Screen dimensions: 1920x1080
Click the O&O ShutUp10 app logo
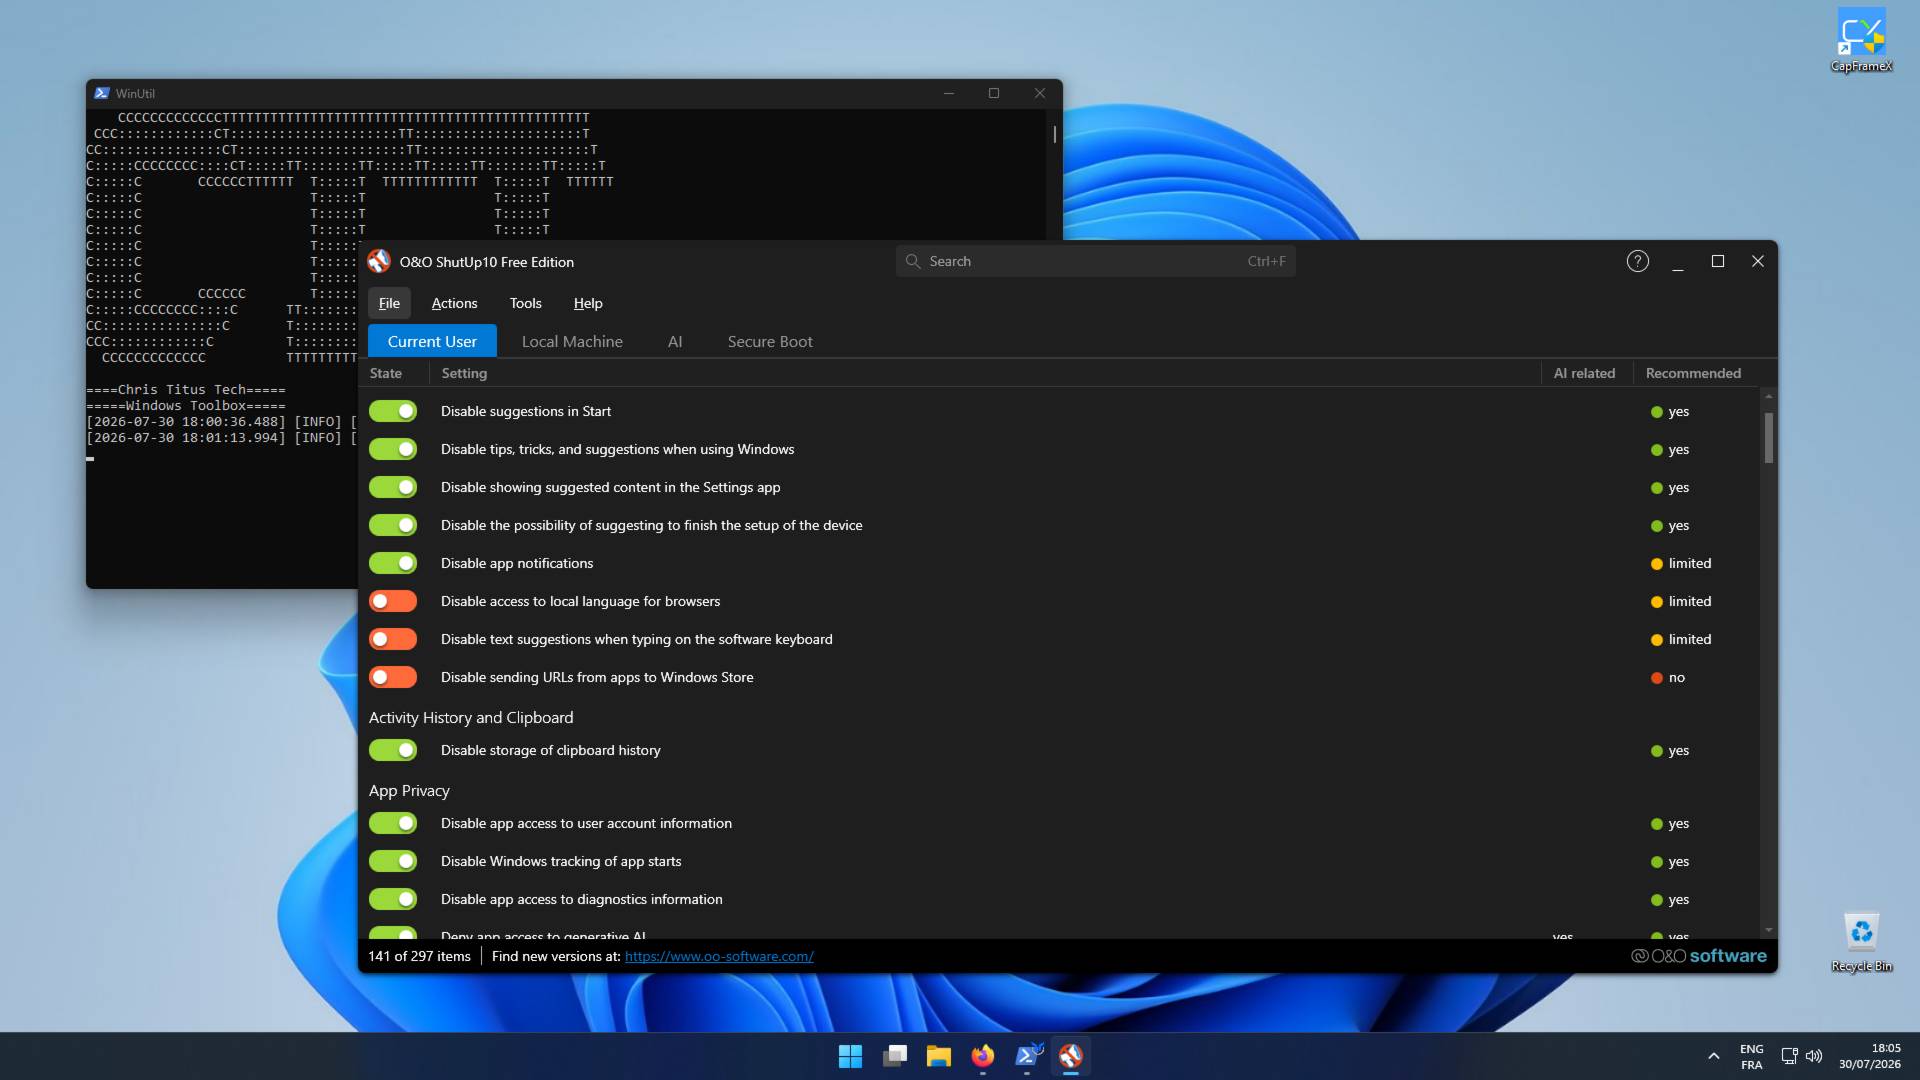[379, 262]
